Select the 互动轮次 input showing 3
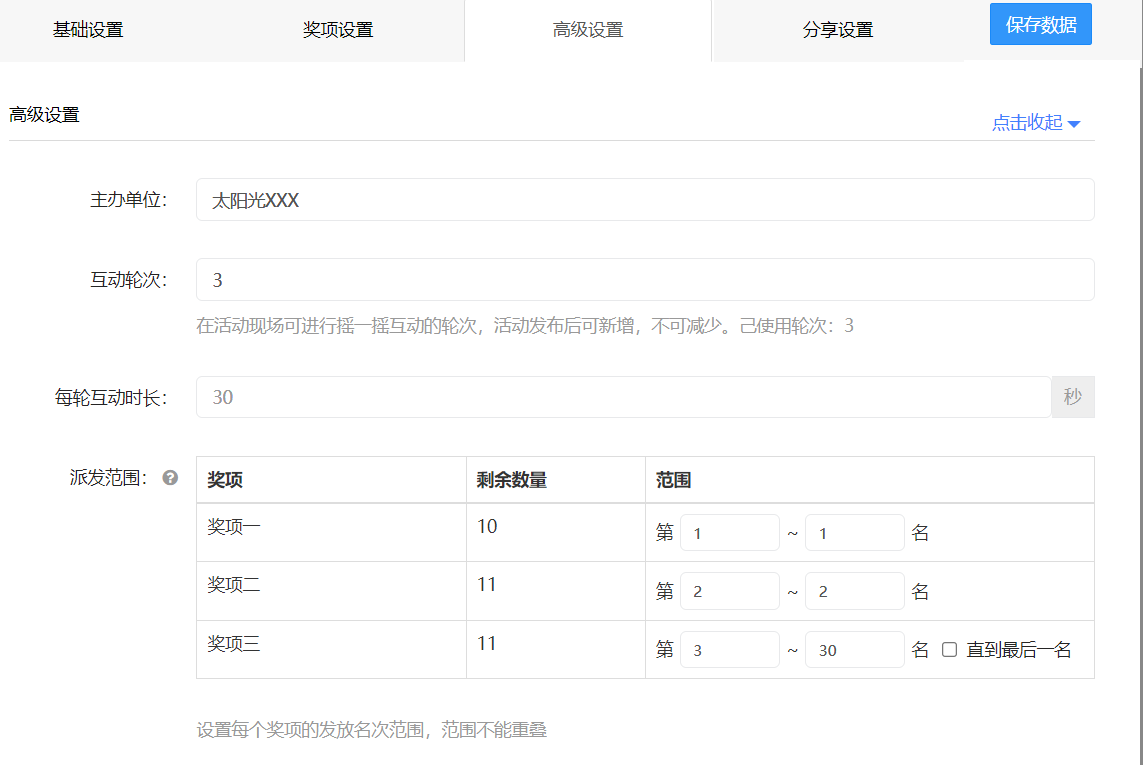 [645, 280]
